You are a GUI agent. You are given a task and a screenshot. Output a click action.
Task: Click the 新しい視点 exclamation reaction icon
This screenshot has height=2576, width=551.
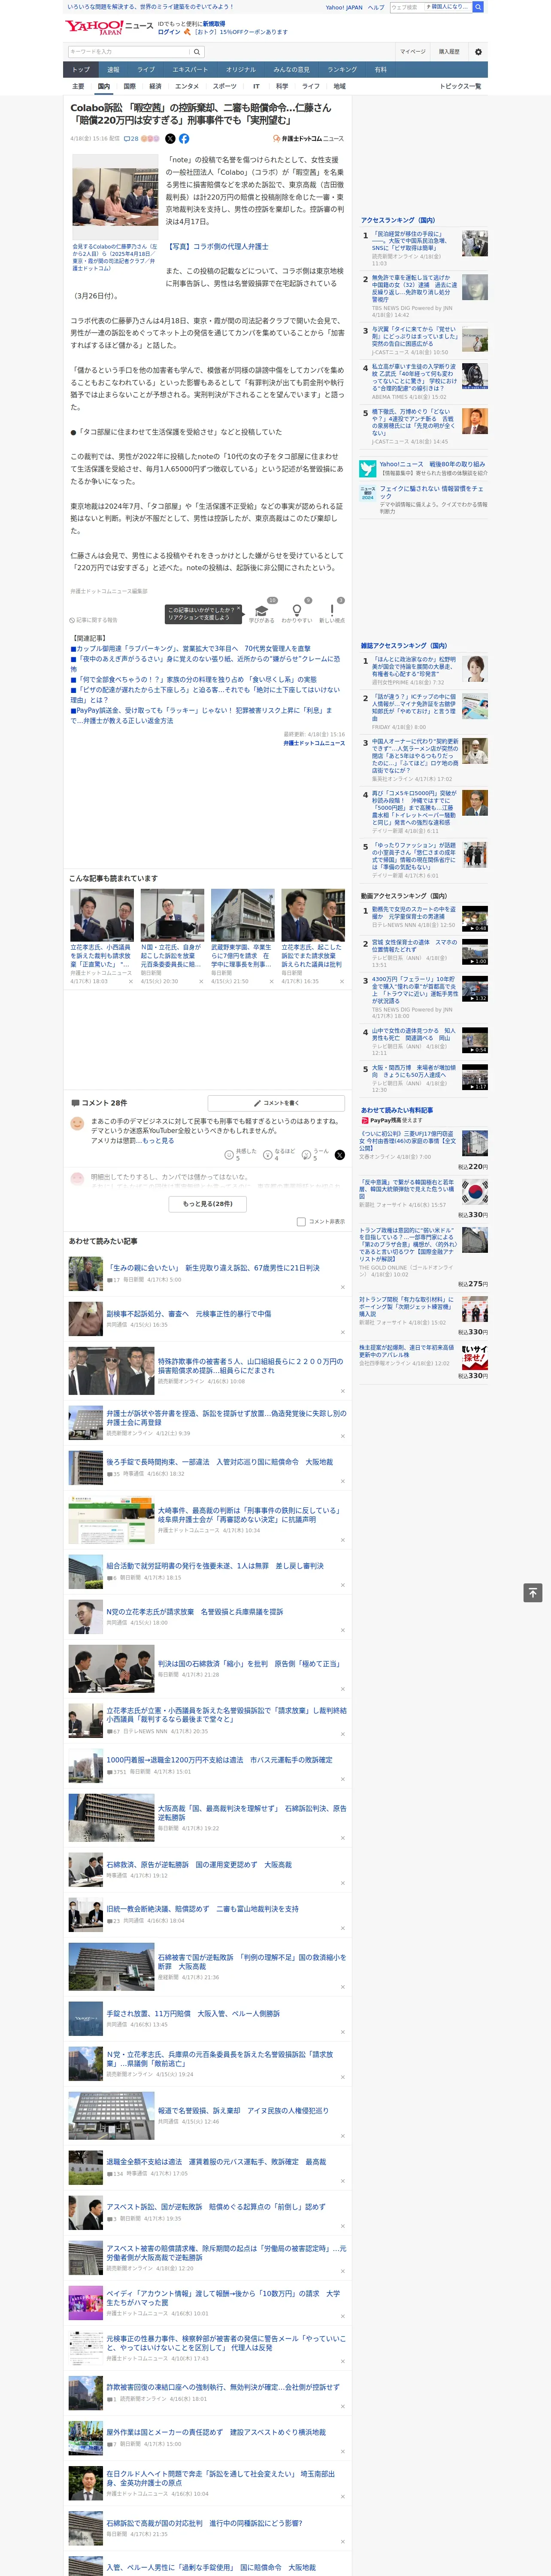coord(332,610)
